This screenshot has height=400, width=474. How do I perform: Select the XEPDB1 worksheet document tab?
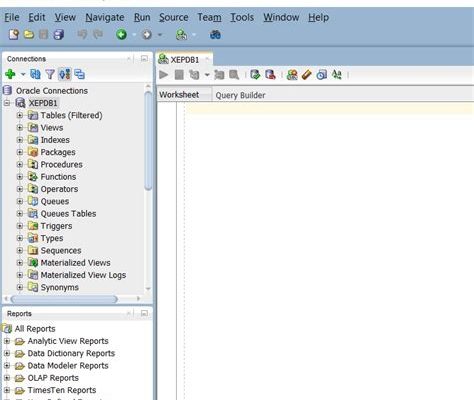tap(185, 60)
